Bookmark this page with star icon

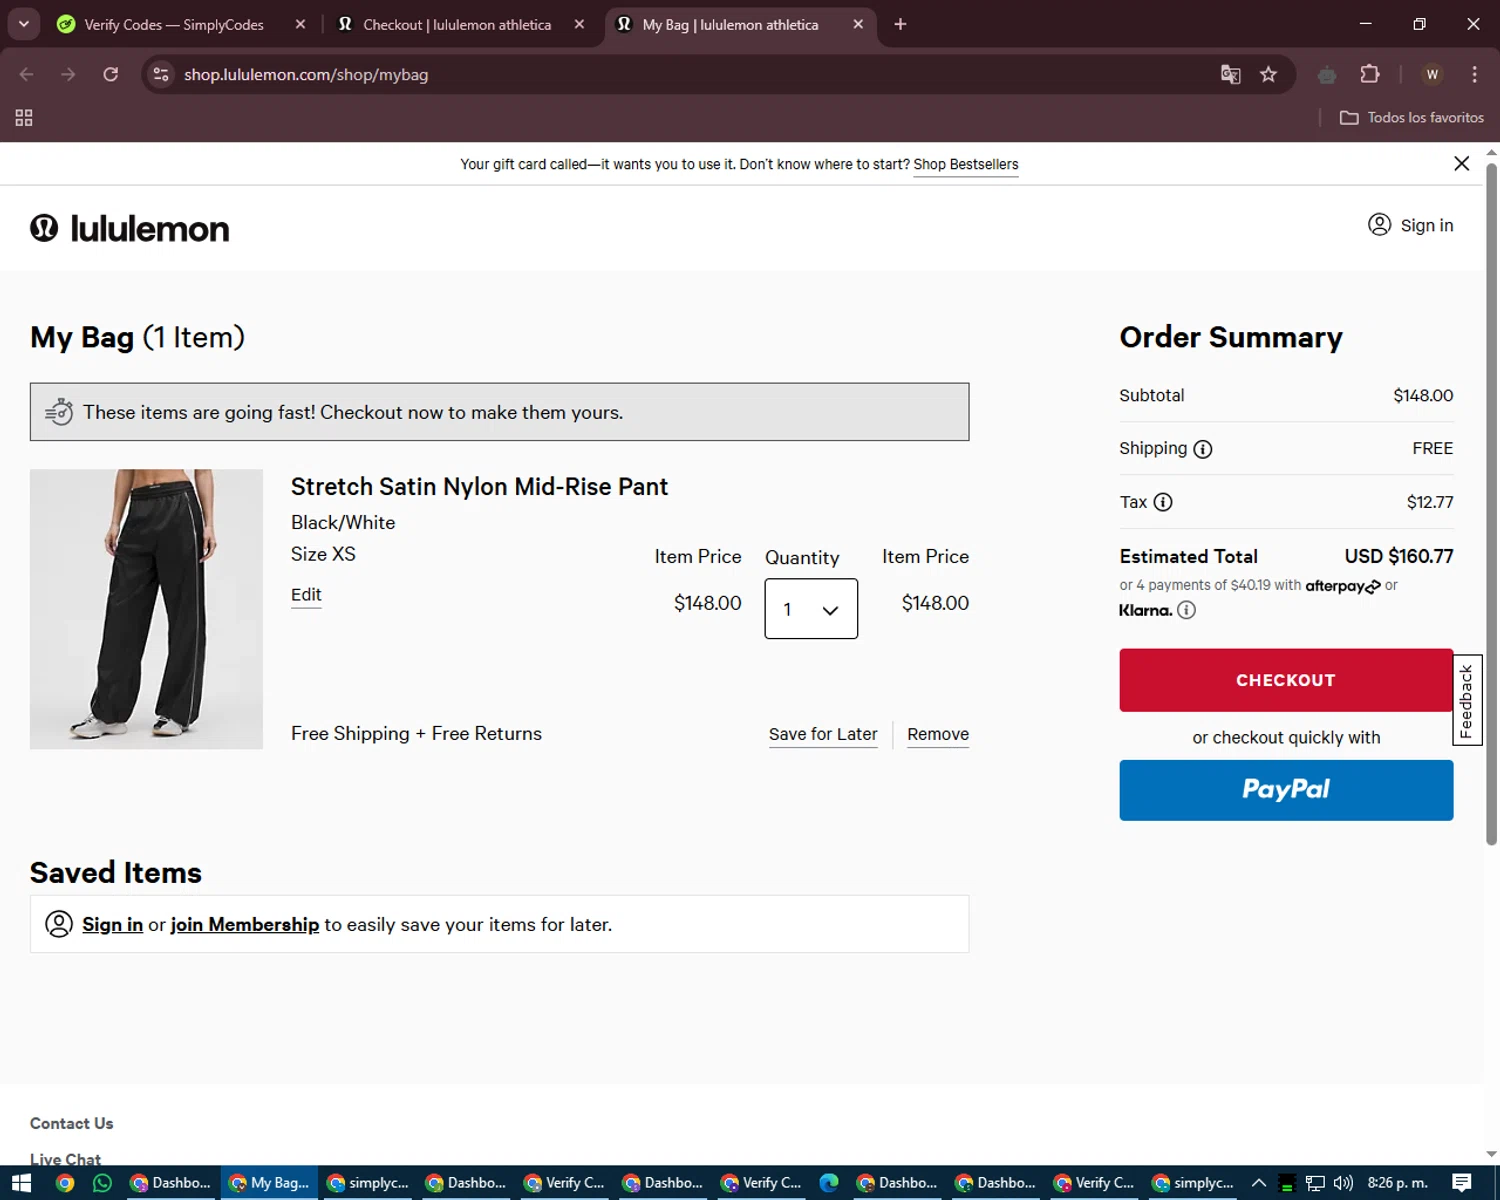coord(1268,75)
